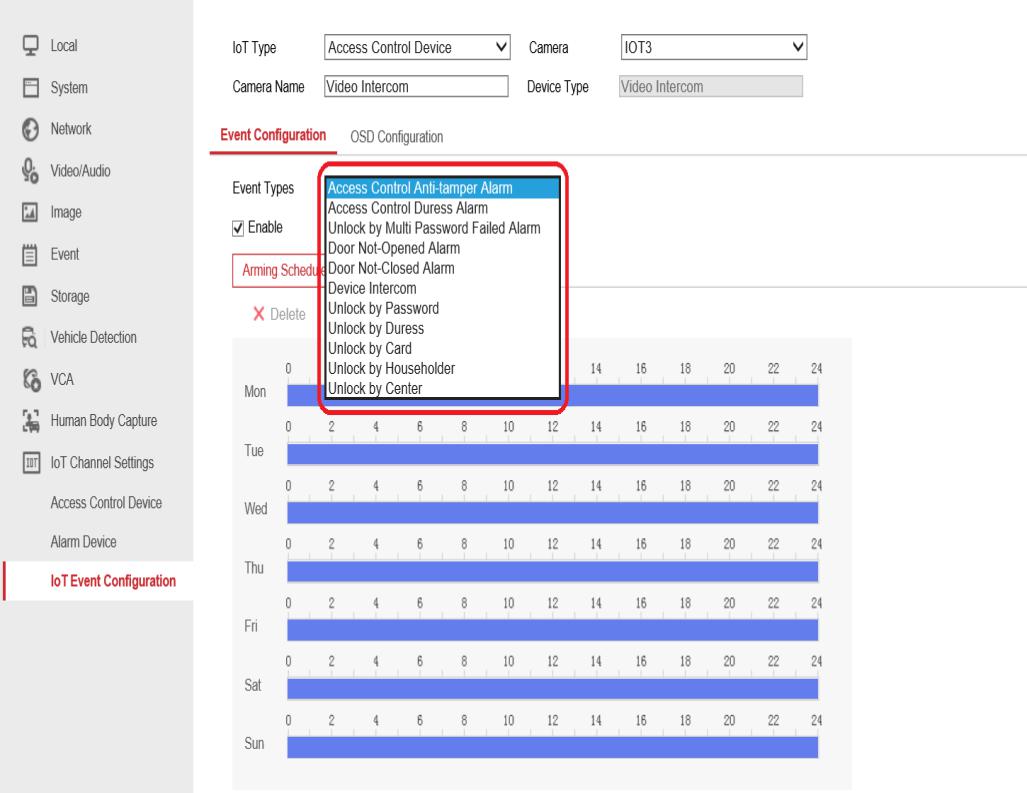The width and height of the screenshot is (1027, 793).
Task: Expand the IoT Type dropdown
Action: (x=418, y=45)
